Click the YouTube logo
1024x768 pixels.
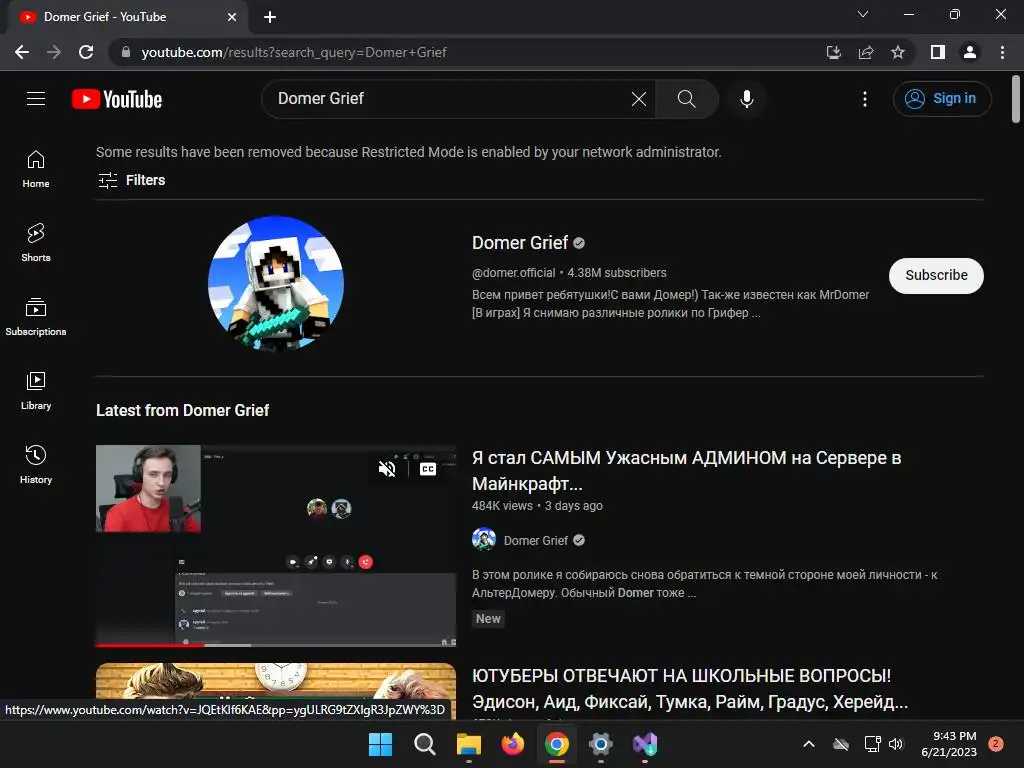(117, 99)
